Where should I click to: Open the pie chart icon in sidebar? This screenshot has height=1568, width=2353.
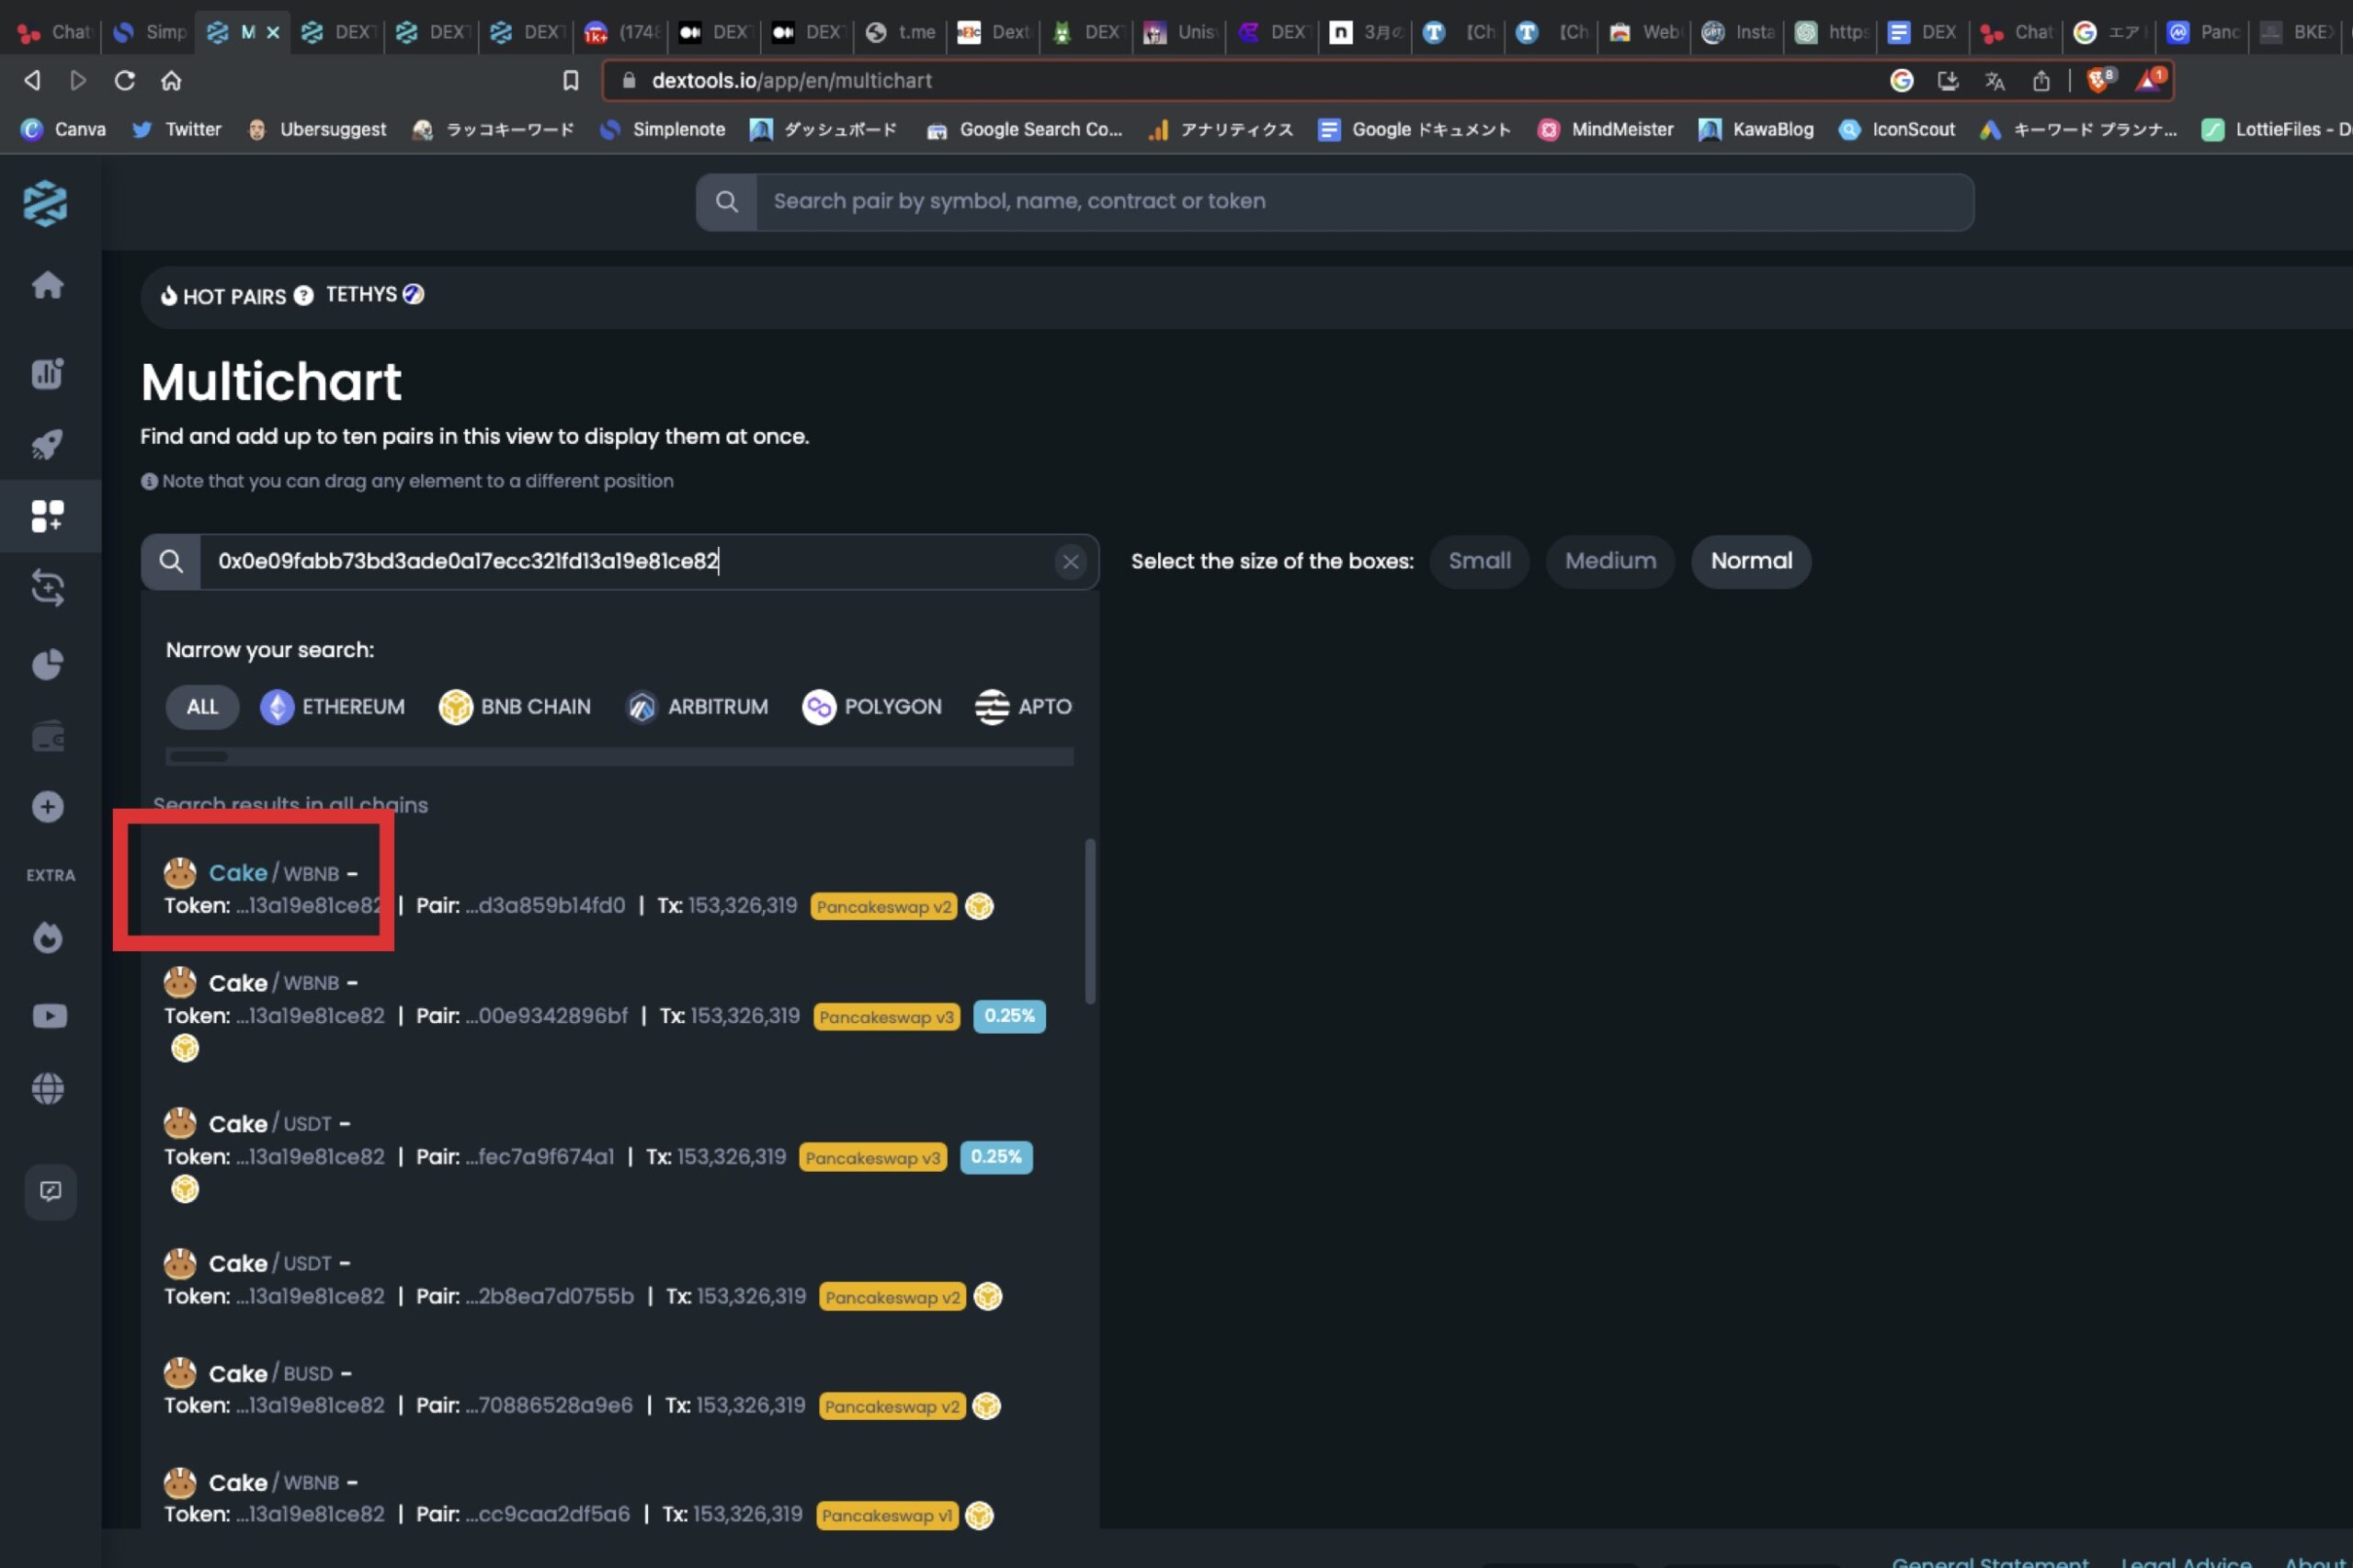47,664
